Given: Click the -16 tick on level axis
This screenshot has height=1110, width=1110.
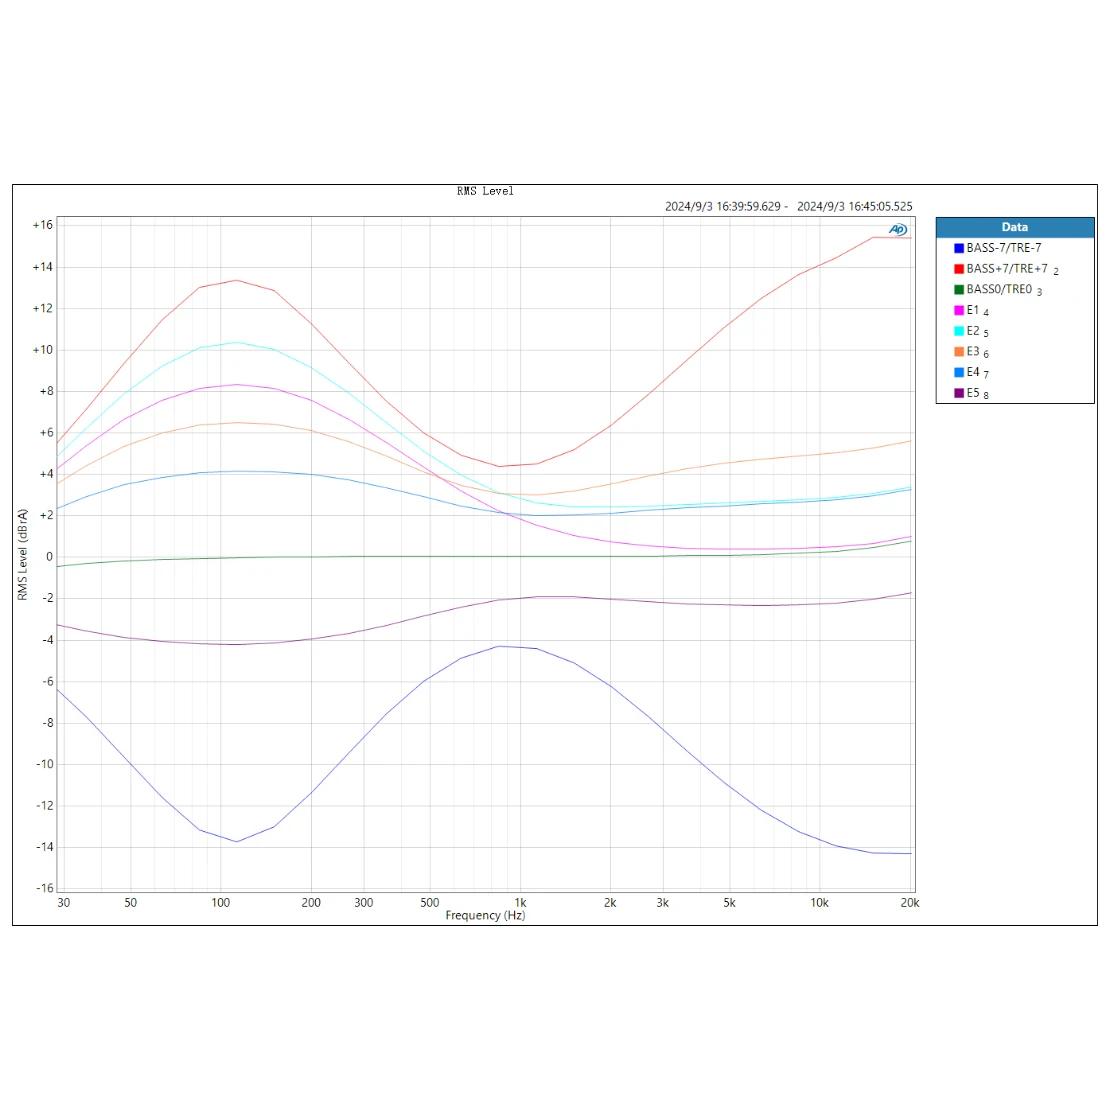Looking at the screenshot, I should coord(42,888).
